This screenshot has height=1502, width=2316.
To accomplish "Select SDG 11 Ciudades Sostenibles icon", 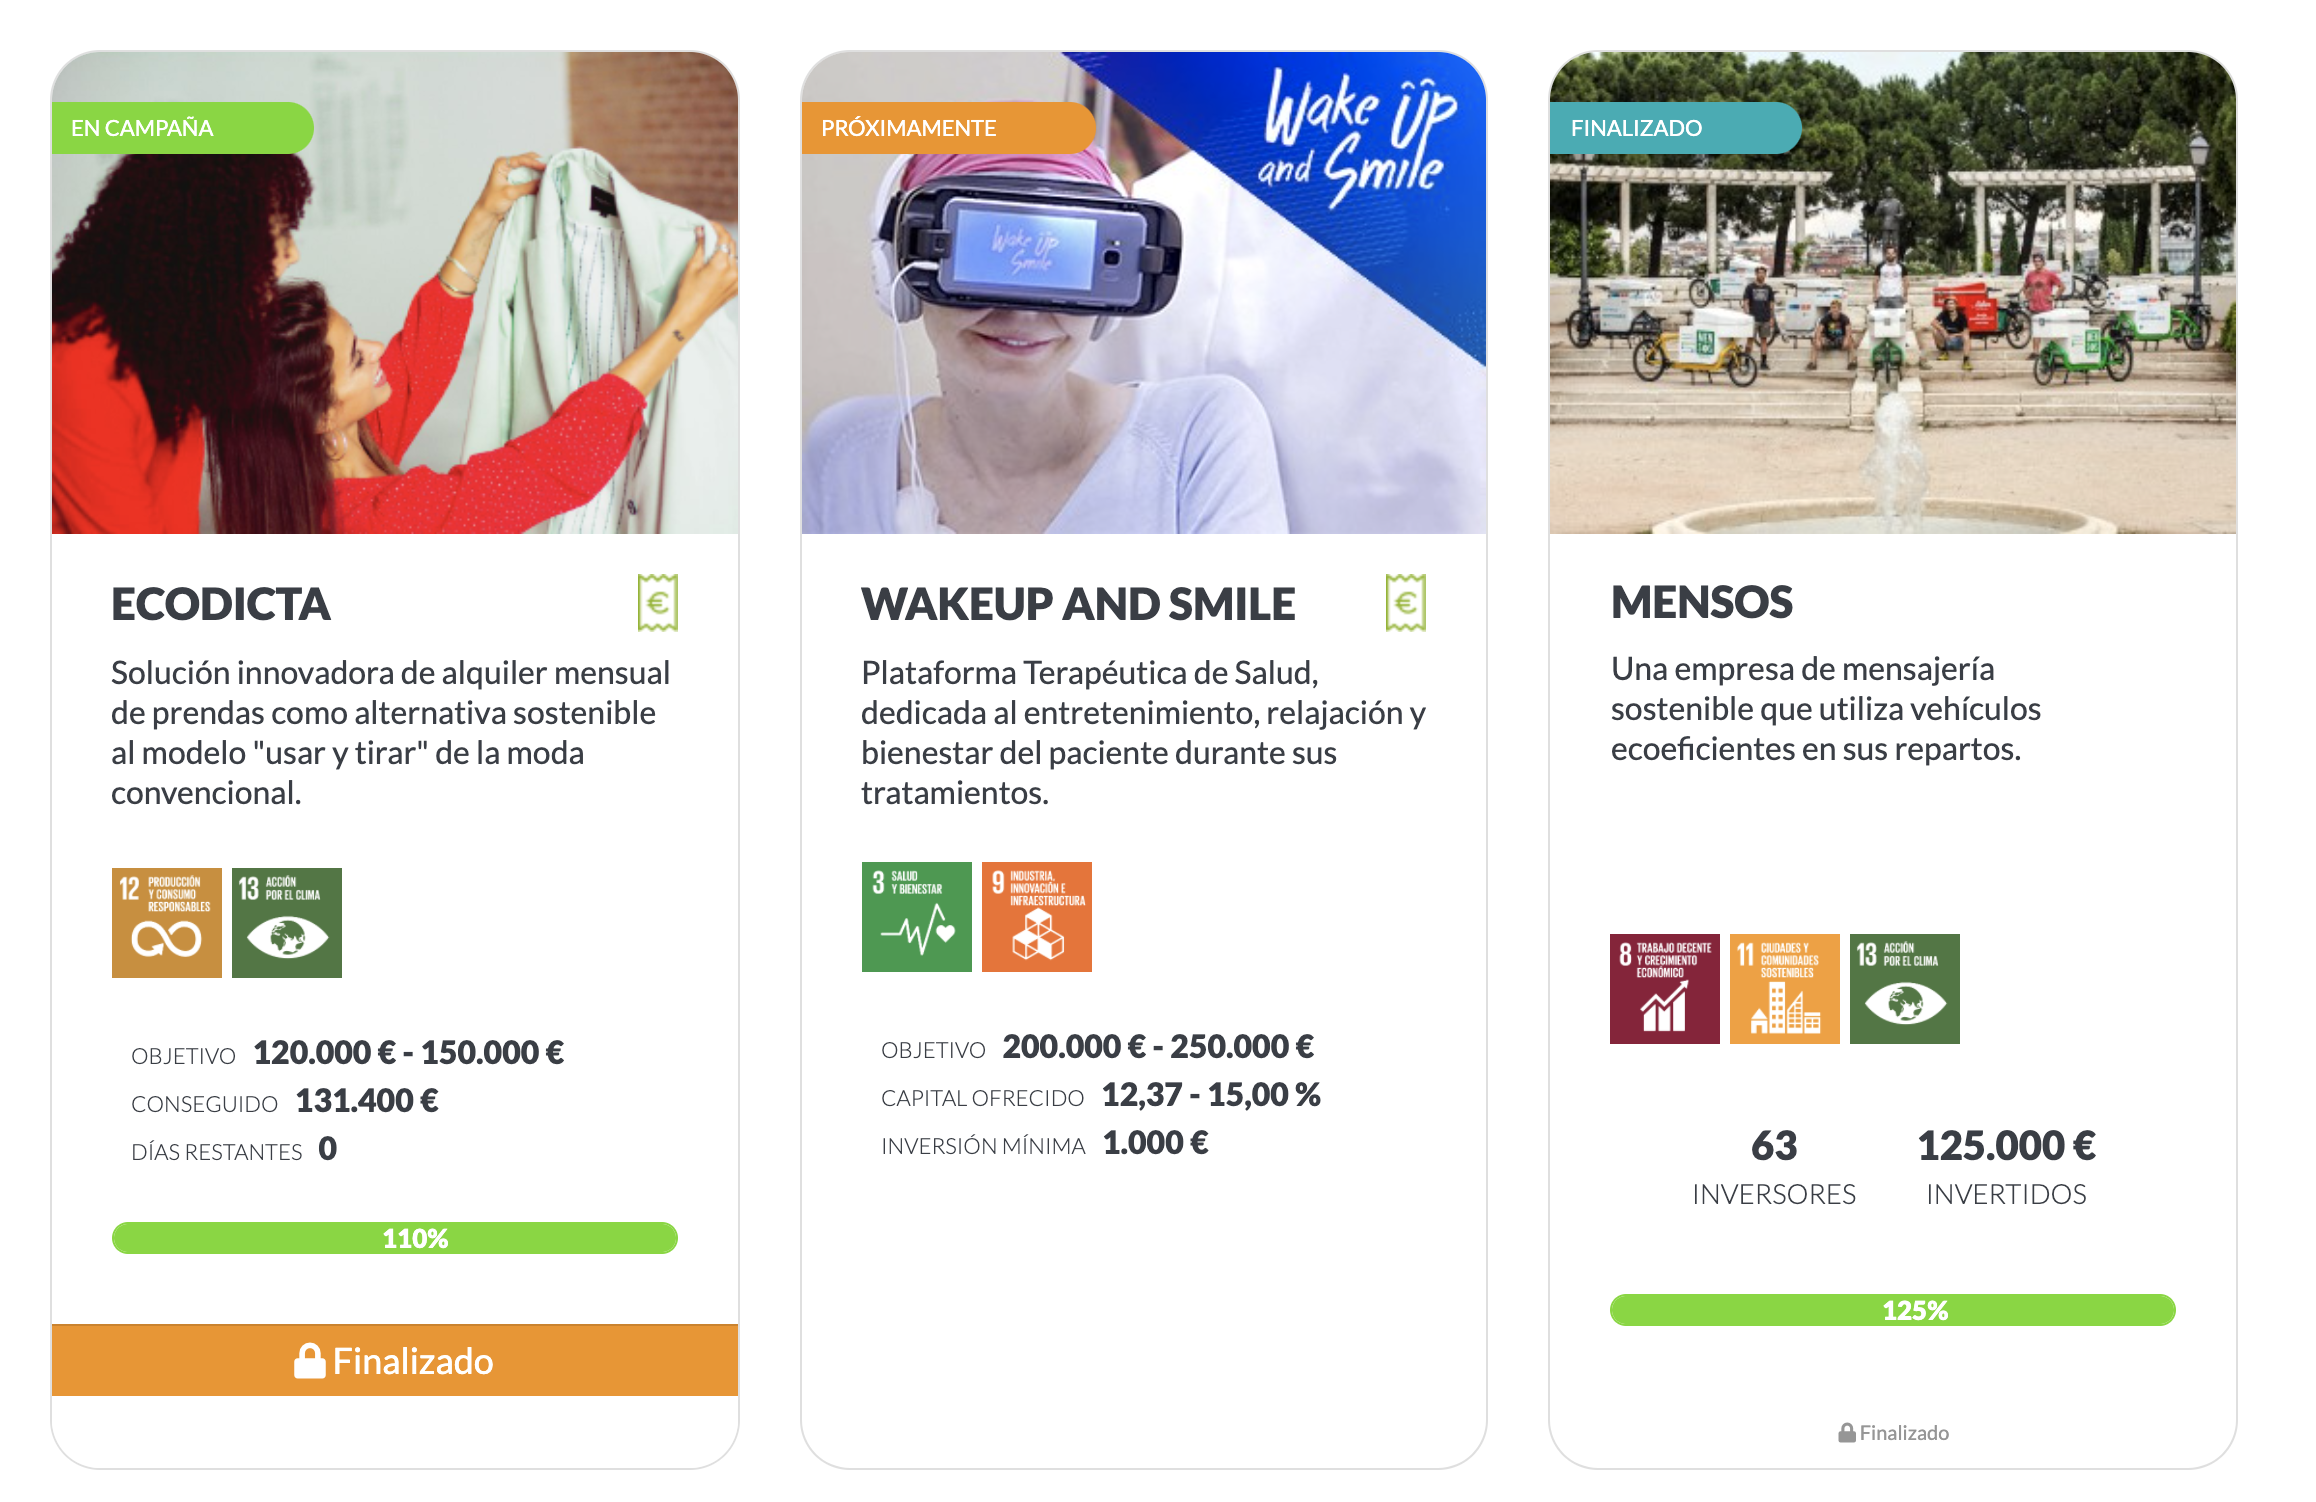I will point(1785,988).
